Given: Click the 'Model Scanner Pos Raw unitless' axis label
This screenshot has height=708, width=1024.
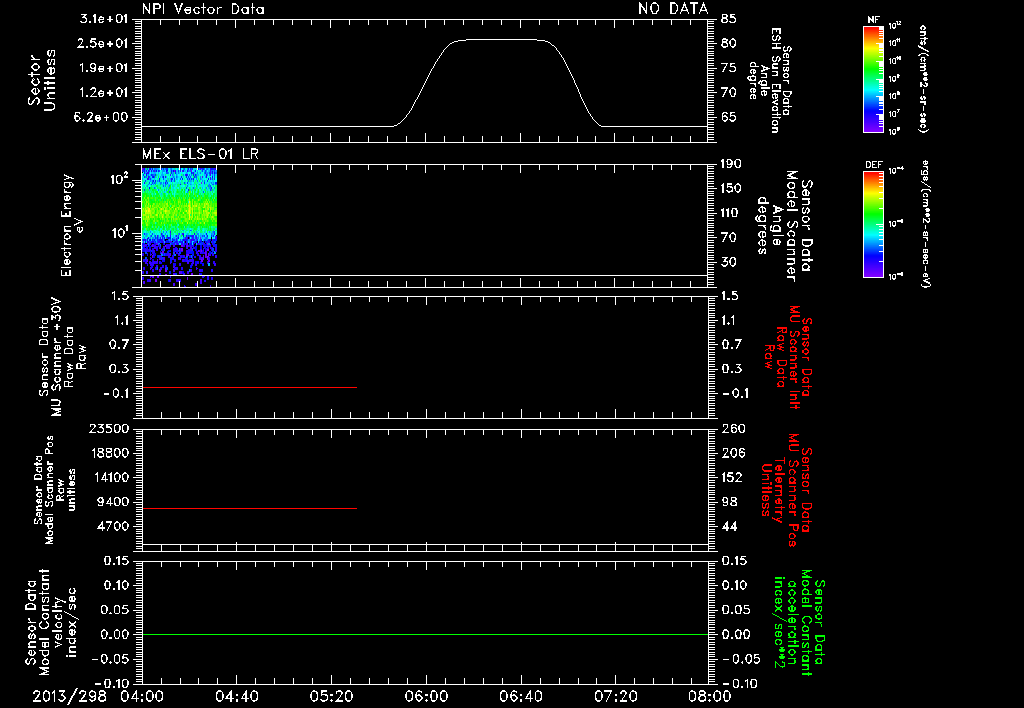Looking at the screenshot, I should point(54,490).
